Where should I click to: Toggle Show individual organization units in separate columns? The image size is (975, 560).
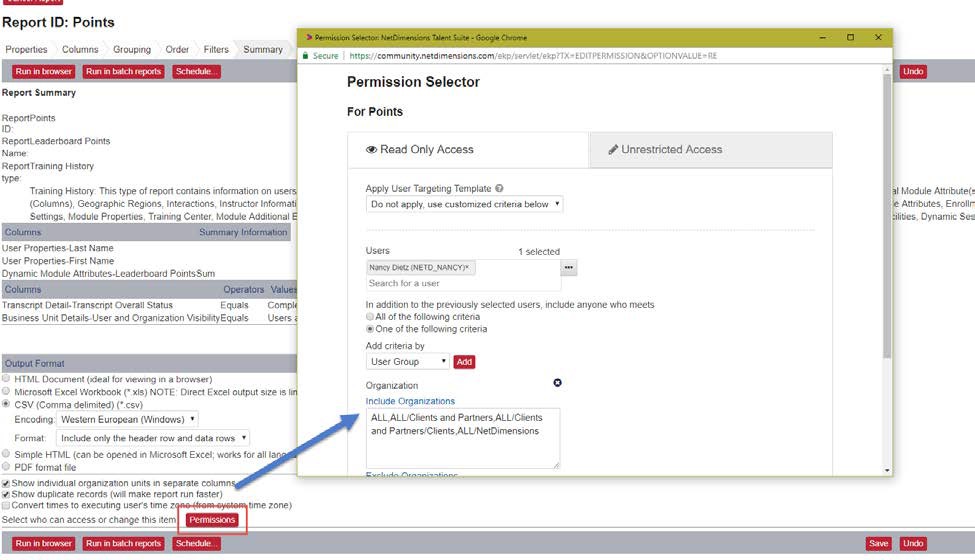(6, 484)
